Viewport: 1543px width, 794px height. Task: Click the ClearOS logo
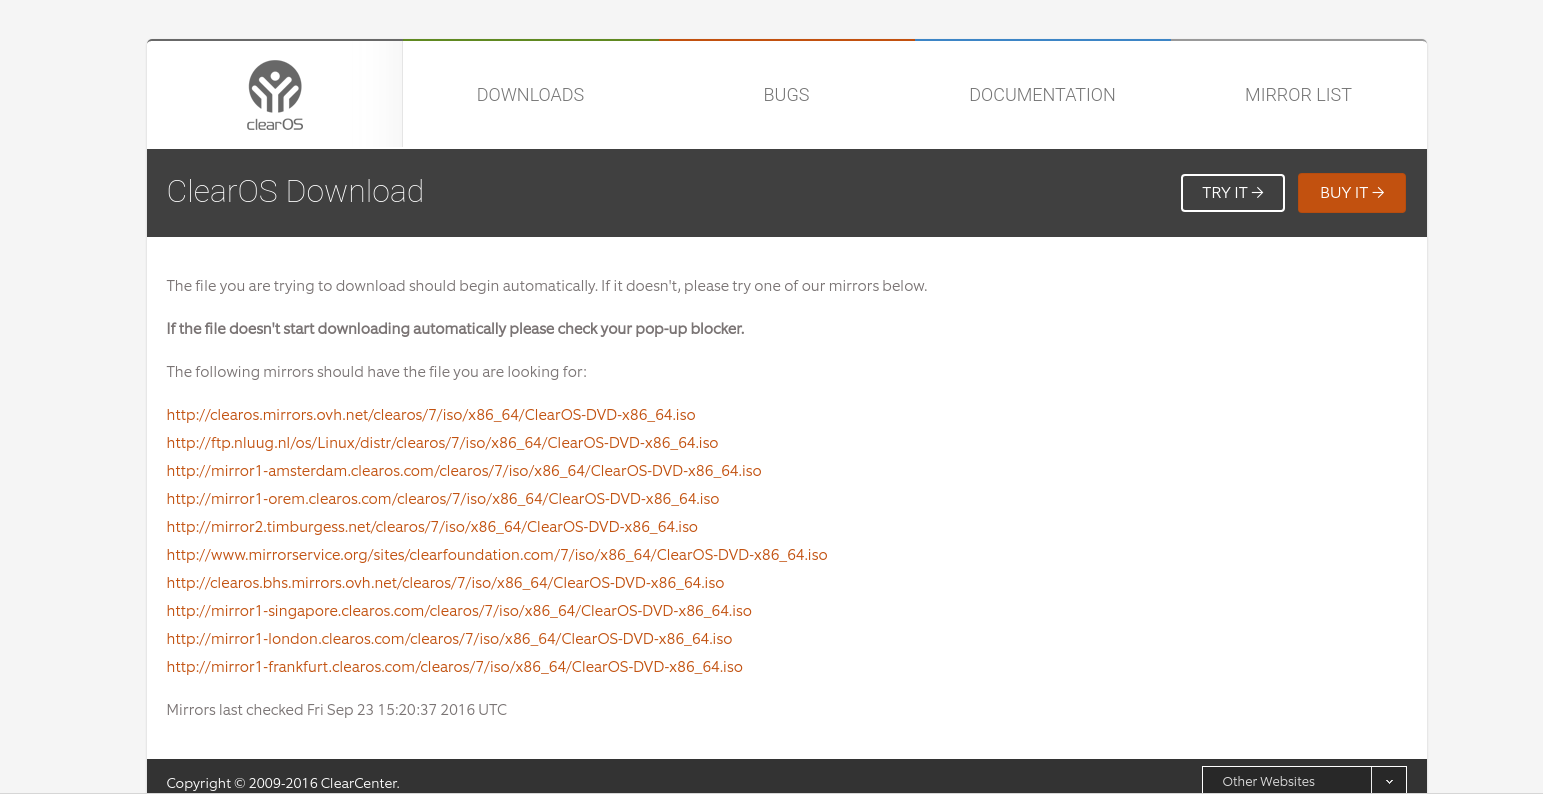(275, 96)
